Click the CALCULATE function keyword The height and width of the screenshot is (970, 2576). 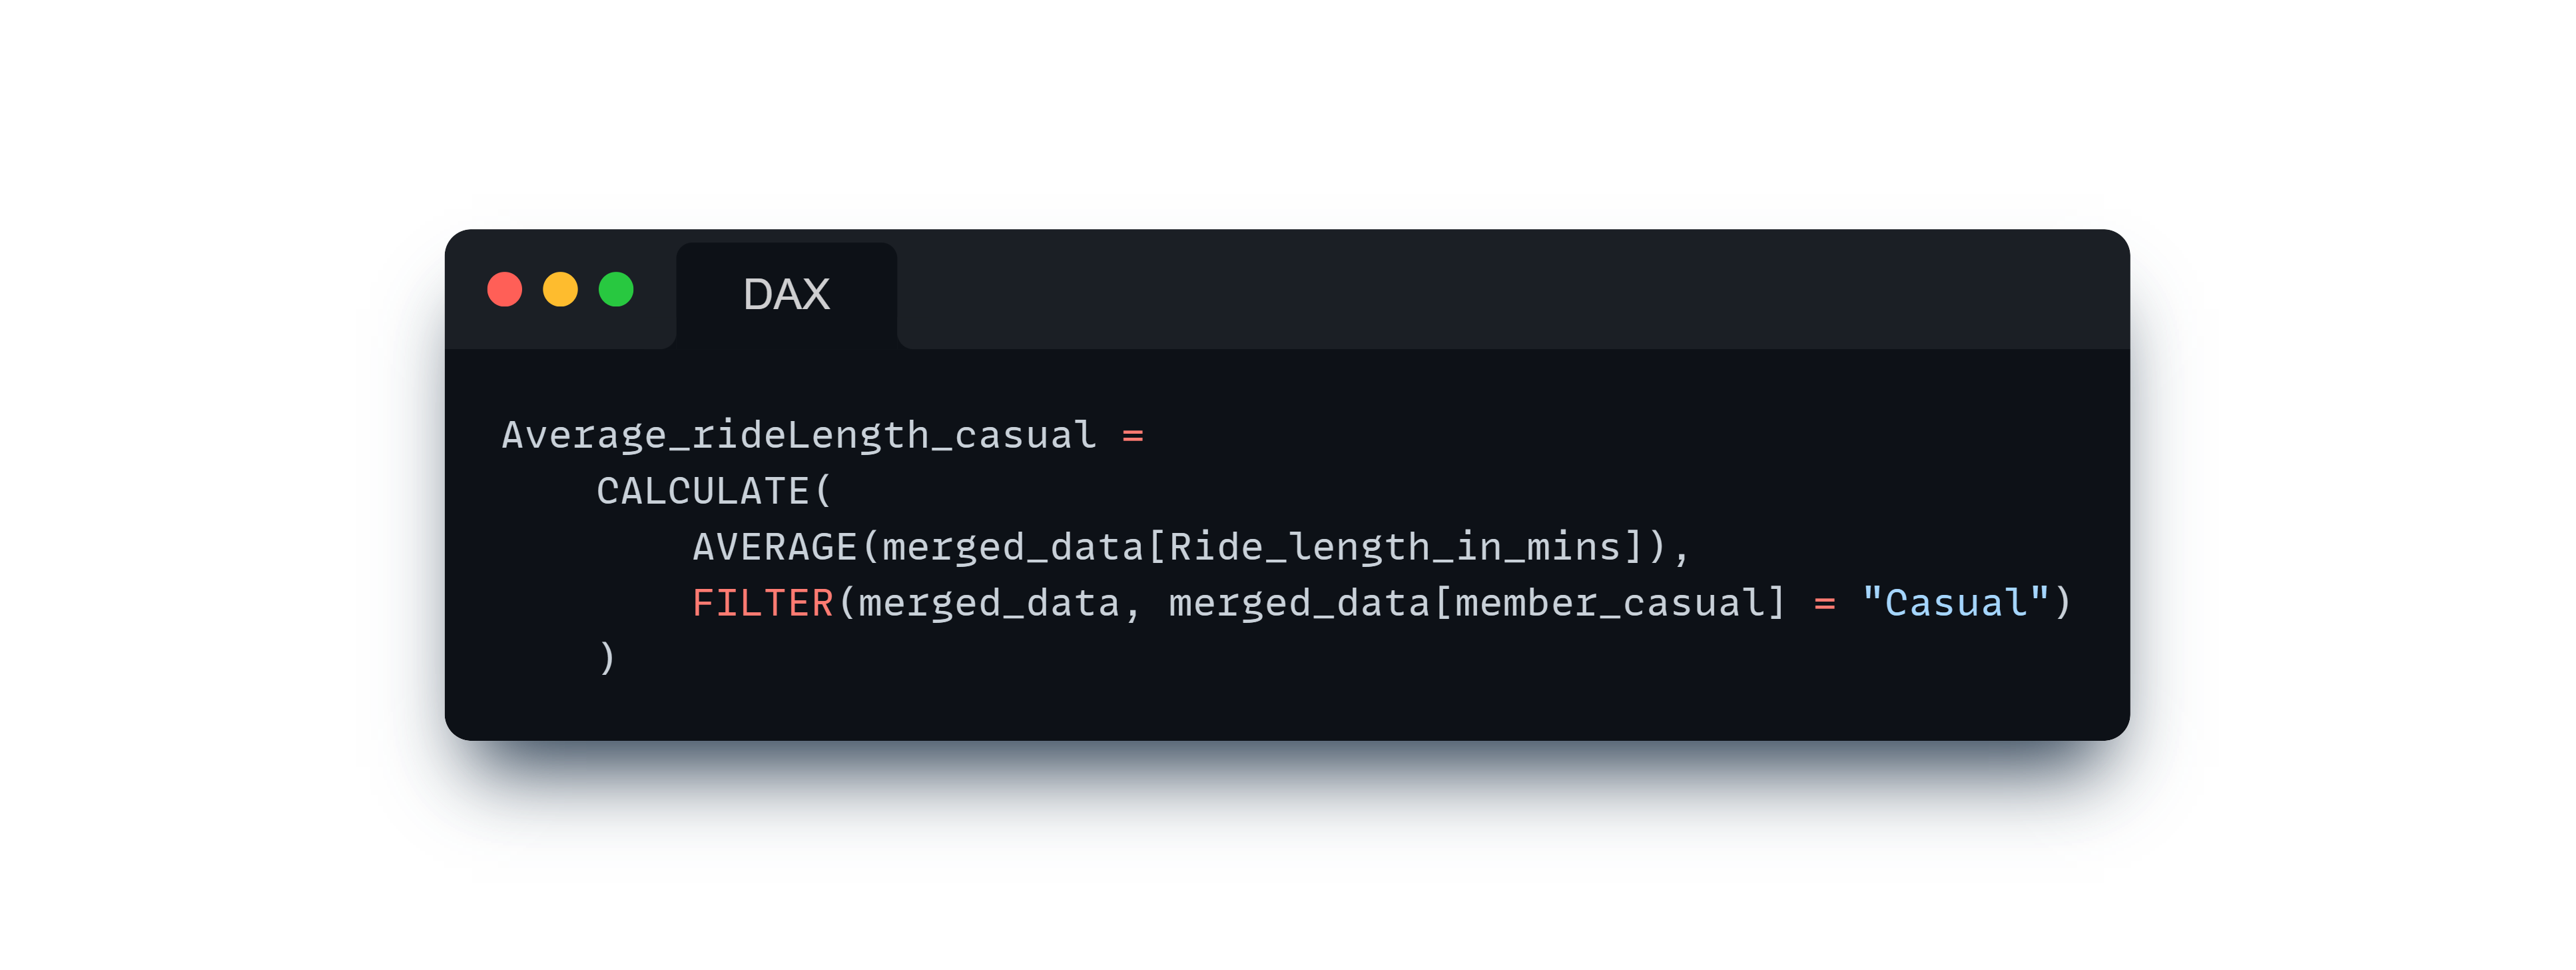coord(703,492)
